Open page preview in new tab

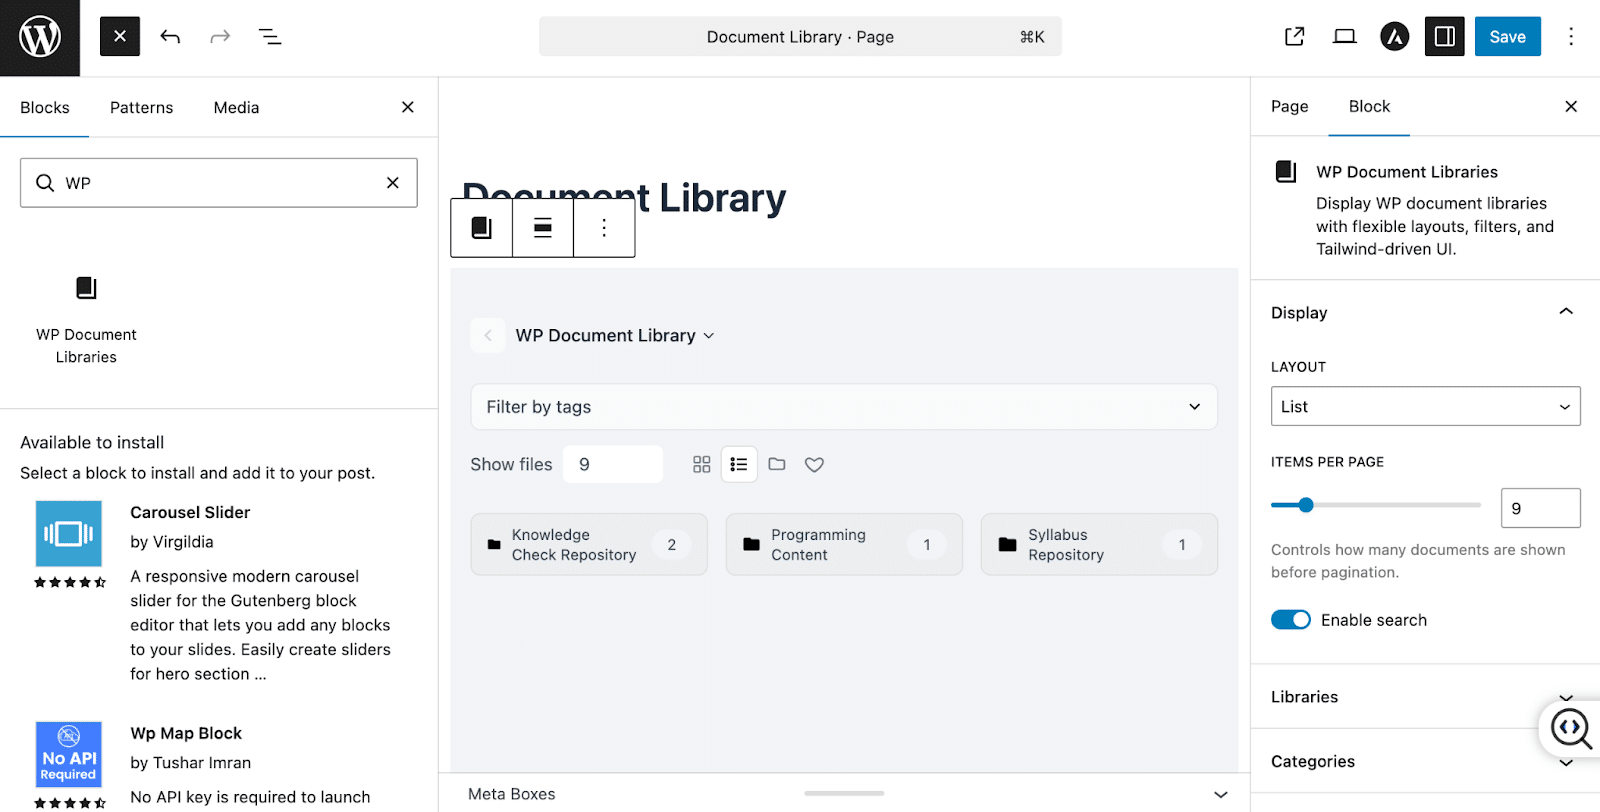pyautogui.click(x=1295, y=37)
